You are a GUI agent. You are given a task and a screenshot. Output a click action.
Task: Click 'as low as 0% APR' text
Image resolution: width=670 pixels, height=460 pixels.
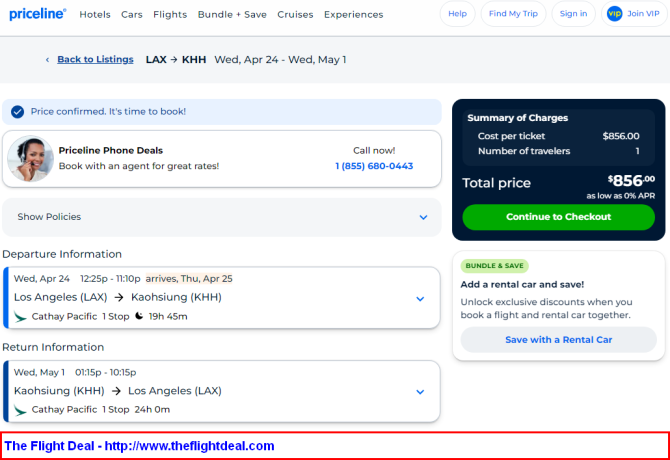620,196
